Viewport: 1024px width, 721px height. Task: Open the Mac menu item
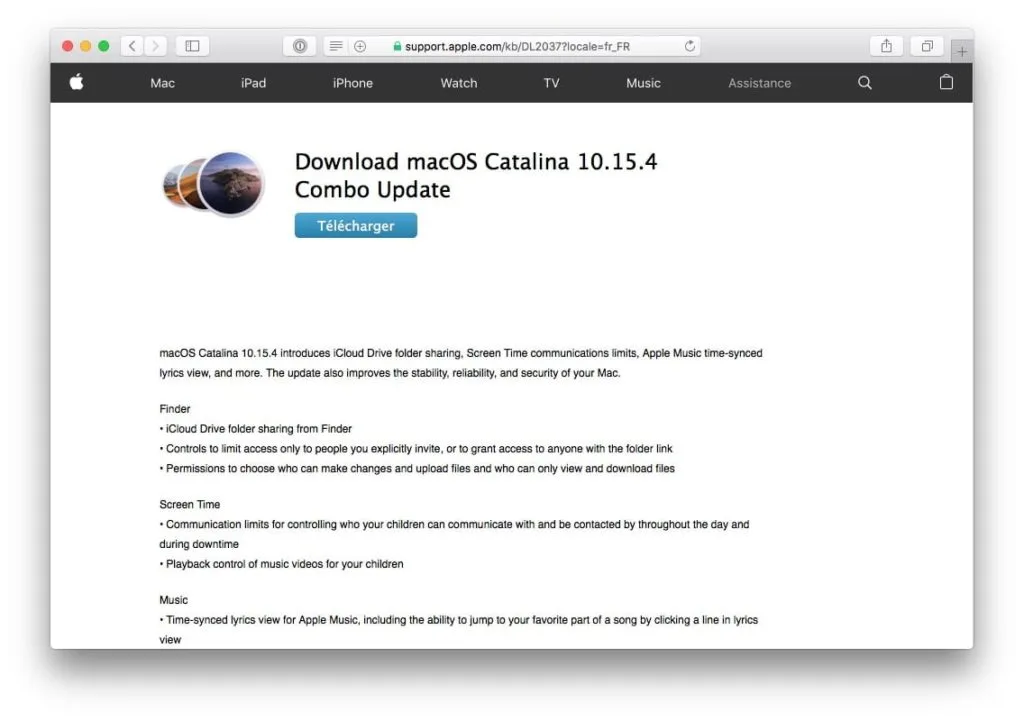(163, 83)
